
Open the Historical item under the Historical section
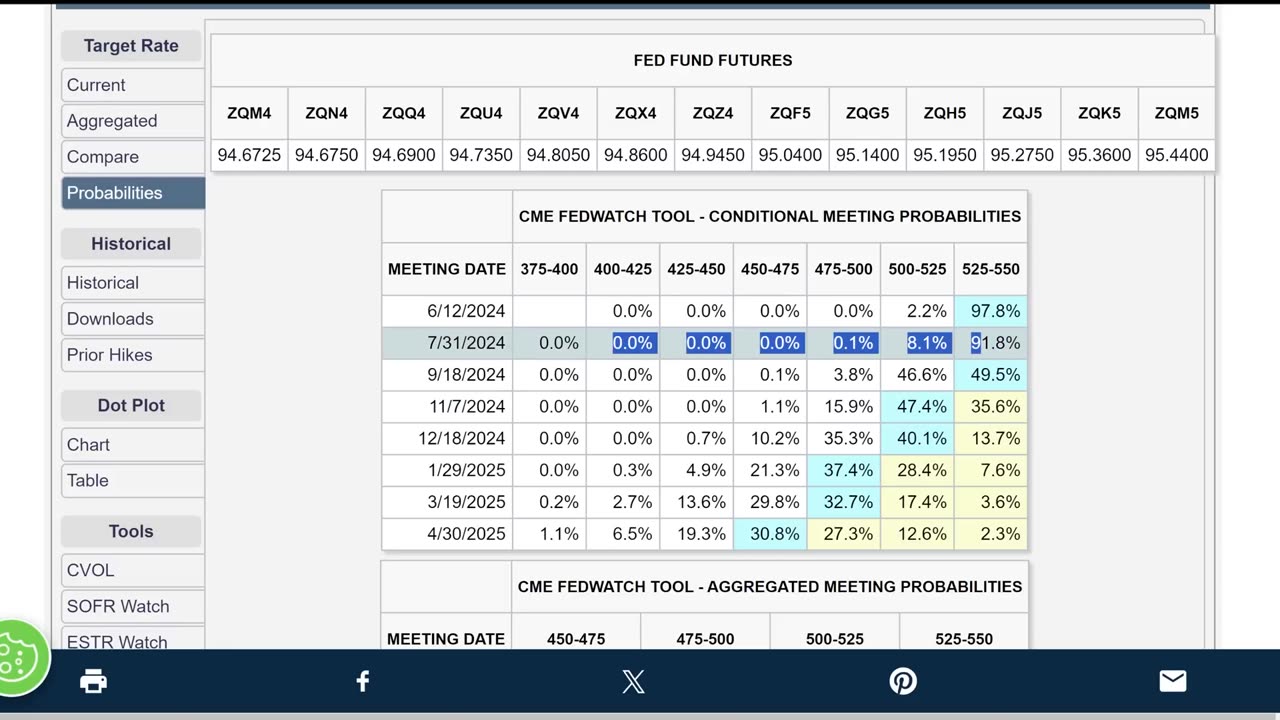[x=133, y=283]
